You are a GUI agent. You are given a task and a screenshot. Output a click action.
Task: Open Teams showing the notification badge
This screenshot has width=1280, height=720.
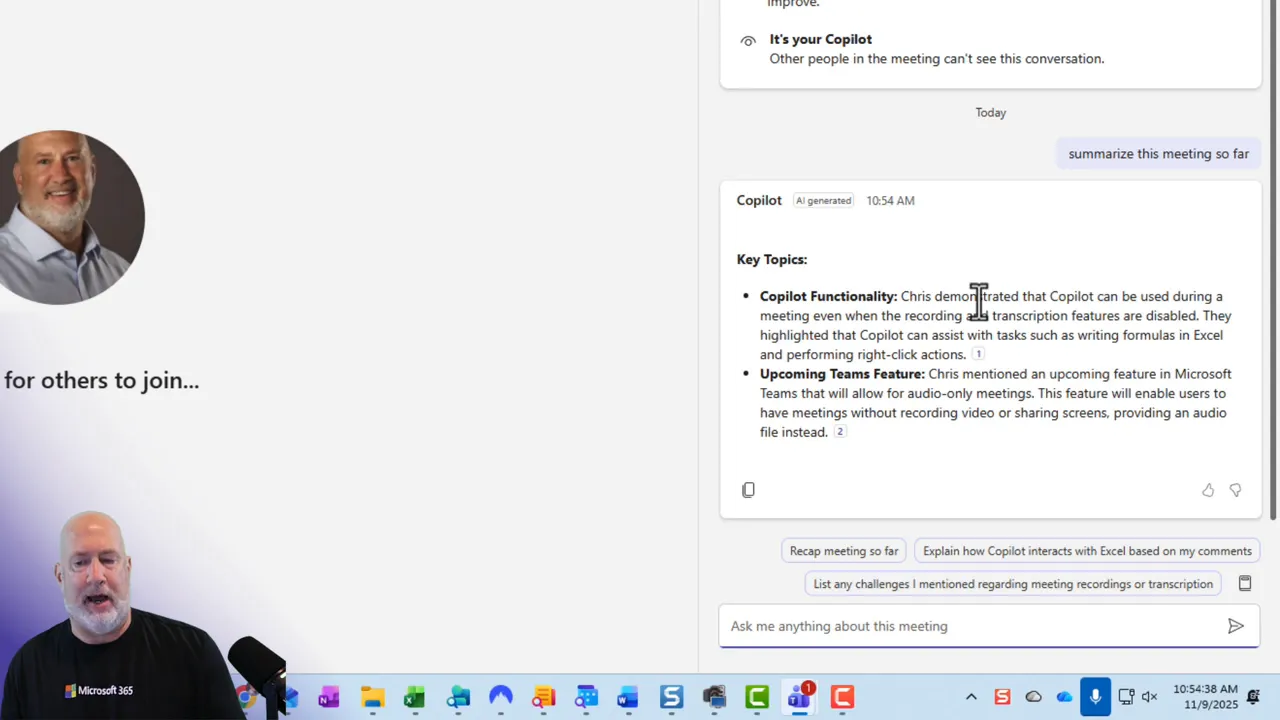[x=797, y=696]
